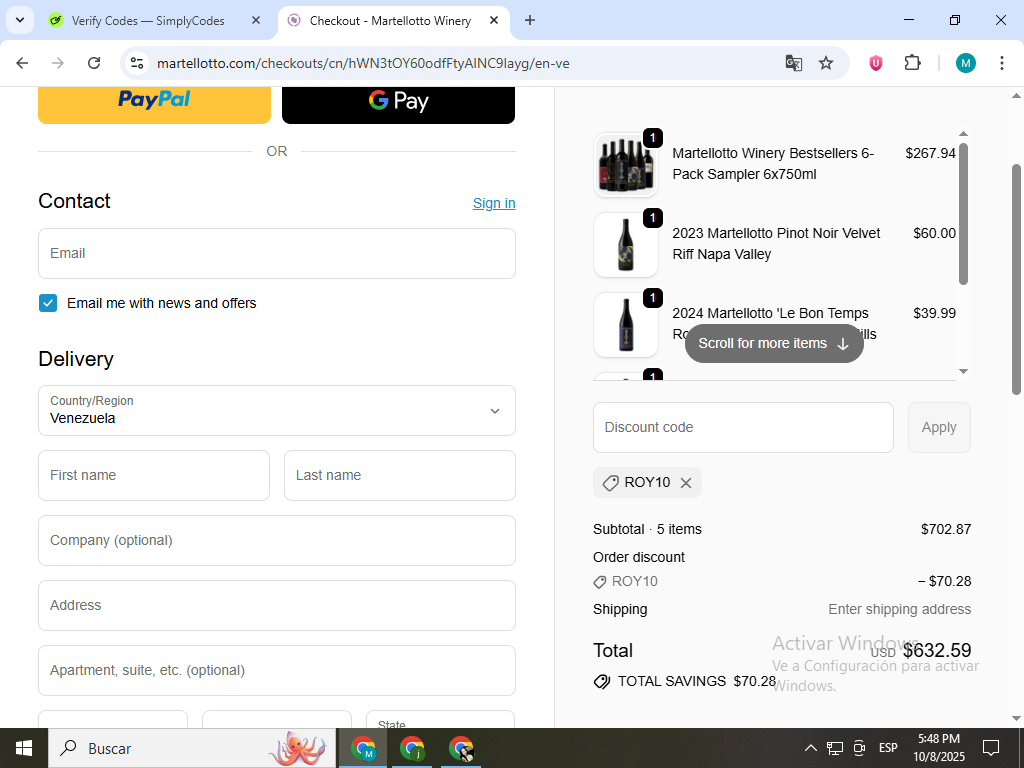
Task: Click the translate page icon in address bar
Action: coord(793,63)
